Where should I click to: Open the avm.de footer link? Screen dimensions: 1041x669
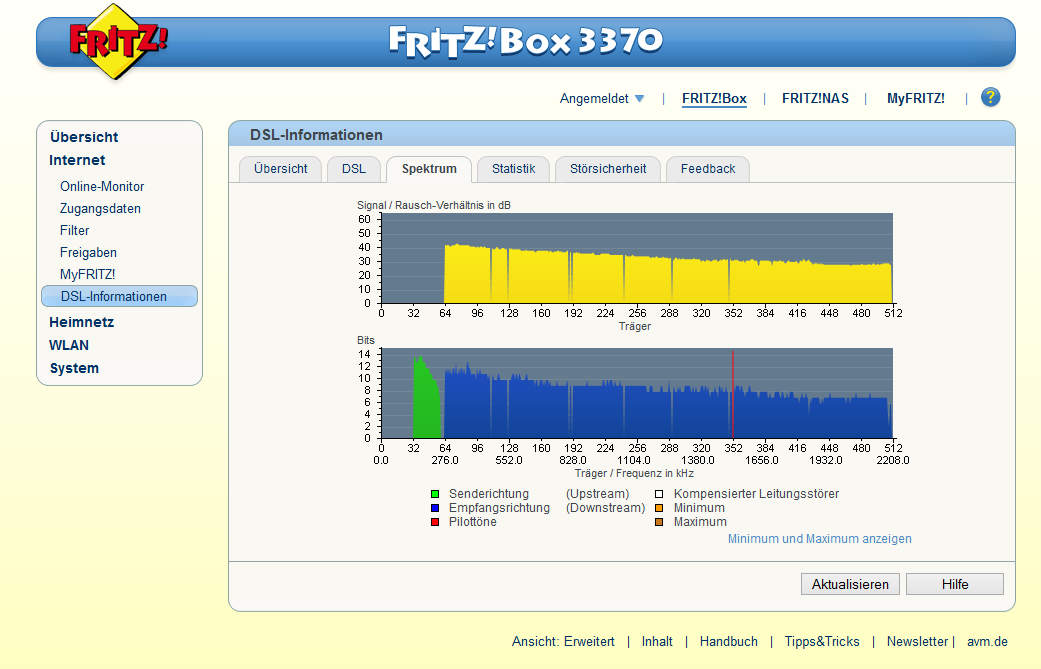[x=987, y=642]
